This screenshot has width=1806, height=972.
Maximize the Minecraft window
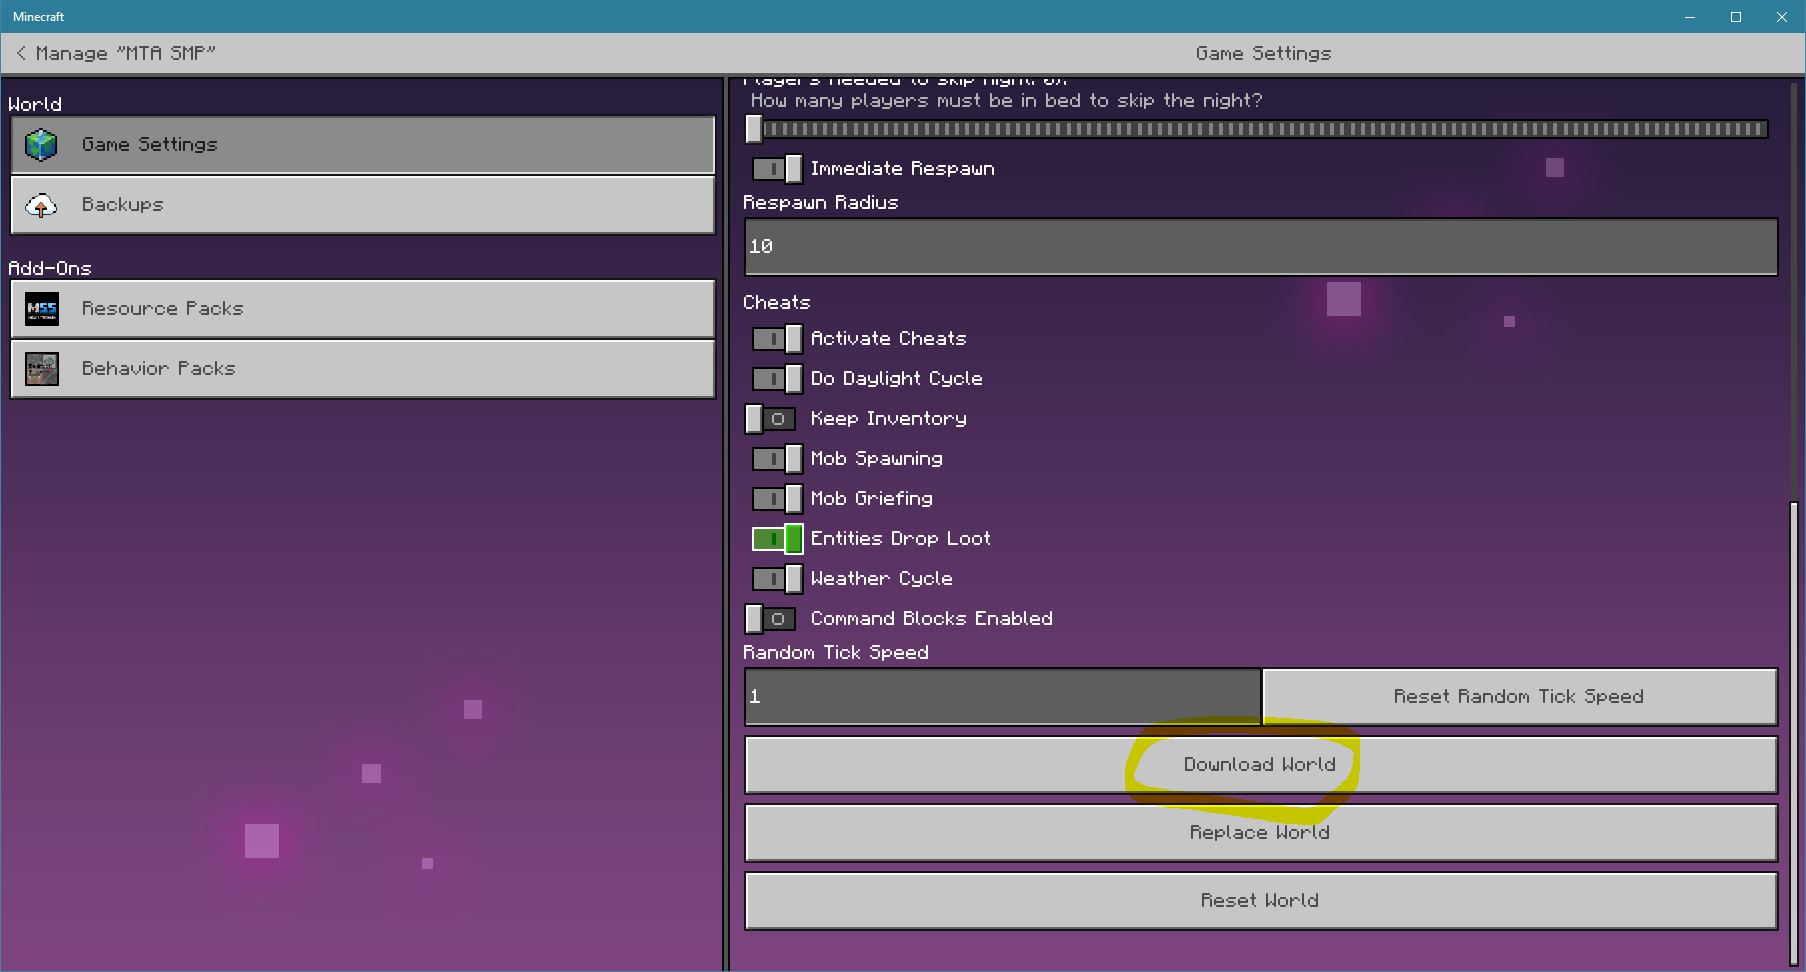coord(1736,17)
